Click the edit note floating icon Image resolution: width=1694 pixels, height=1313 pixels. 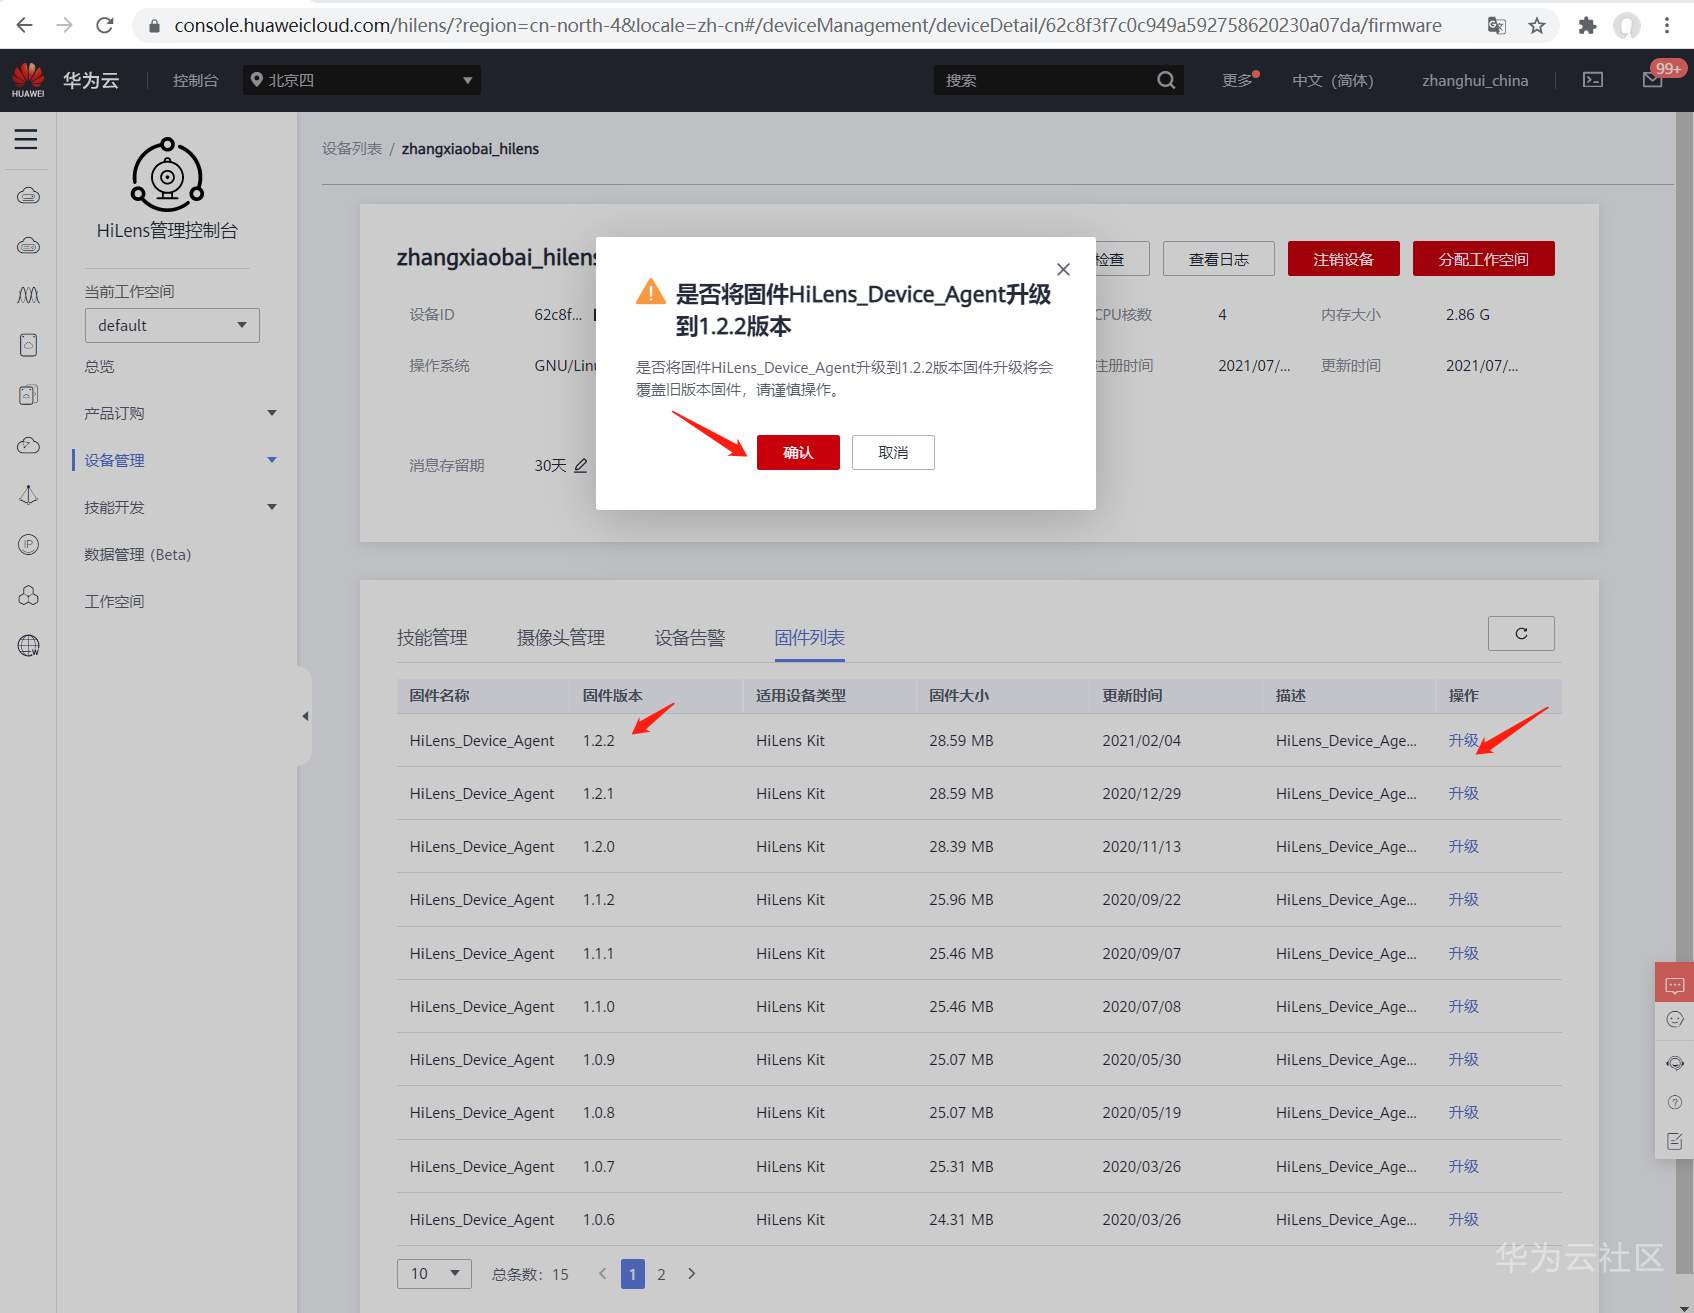coord(1675,1141)
